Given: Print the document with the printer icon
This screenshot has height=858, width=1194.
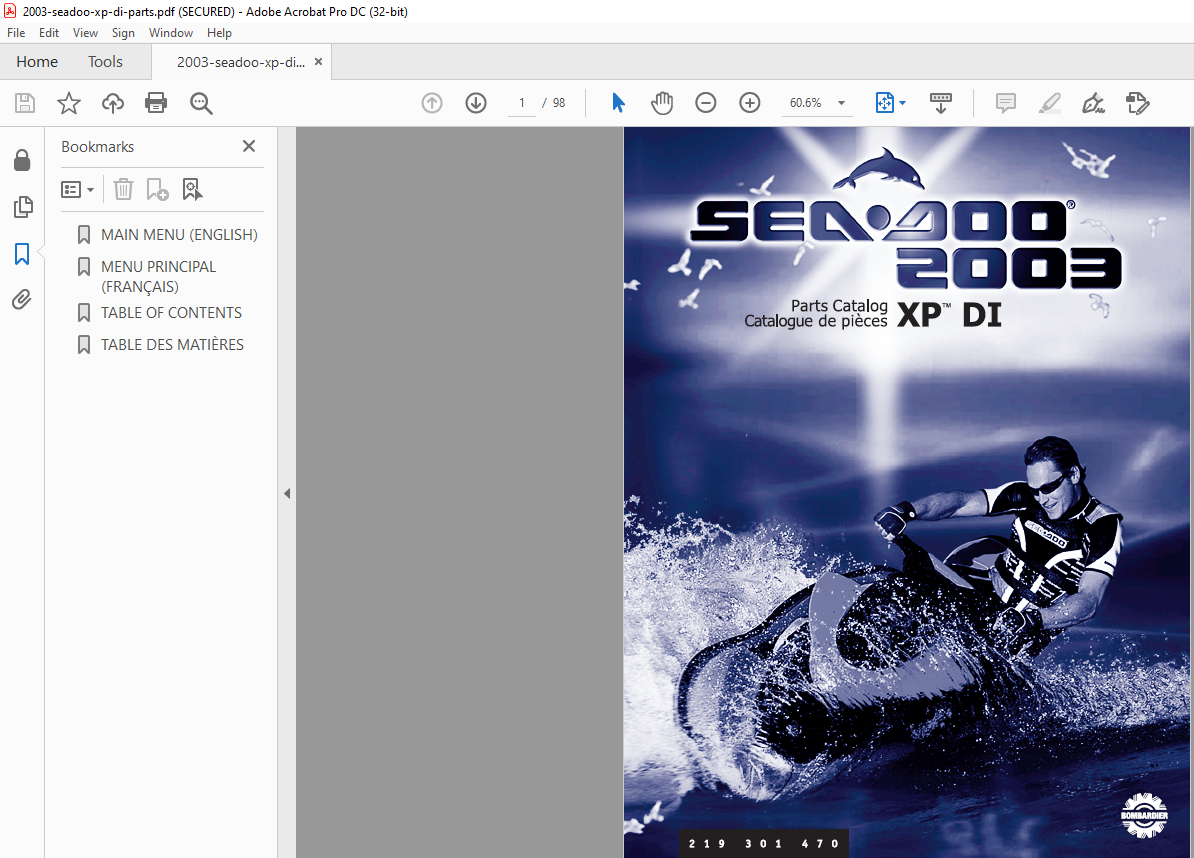Looking at the screenshot, I should pyautogui.click(x=156, y=103).
